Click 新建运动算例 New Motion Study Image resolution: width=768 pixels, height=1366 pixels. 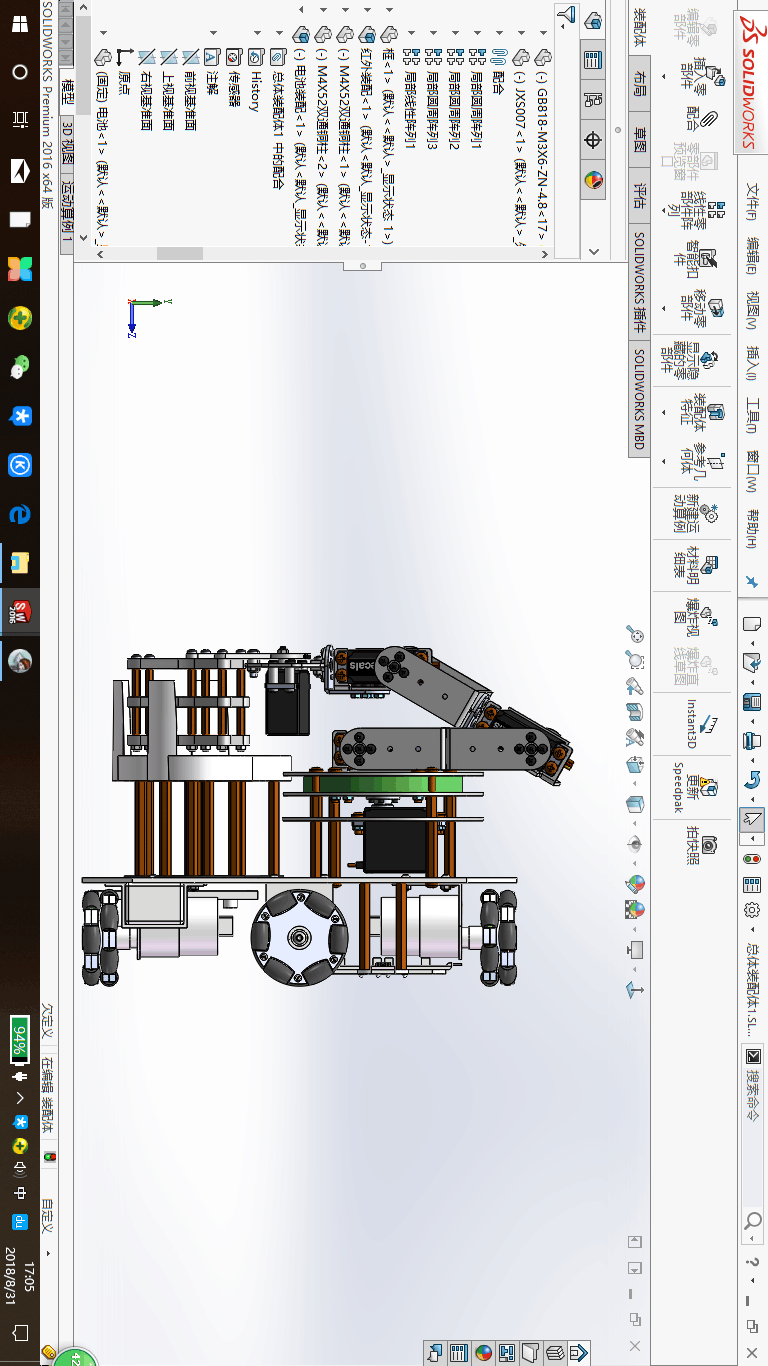click(693, 514)
